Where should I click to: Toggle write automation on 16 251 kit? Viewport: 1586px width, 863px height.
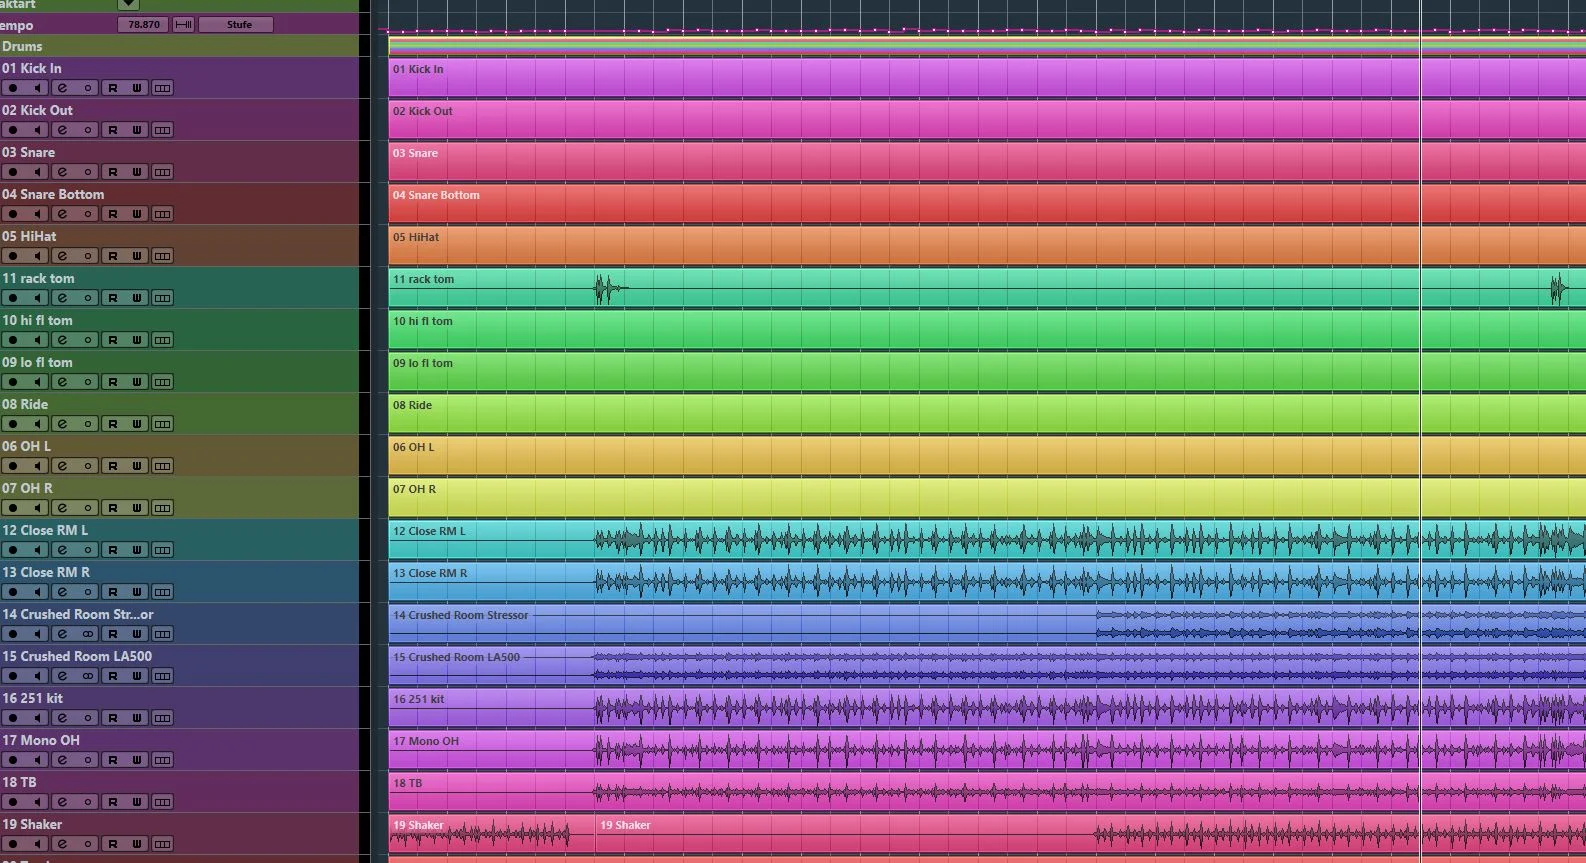tap(137, 718)
